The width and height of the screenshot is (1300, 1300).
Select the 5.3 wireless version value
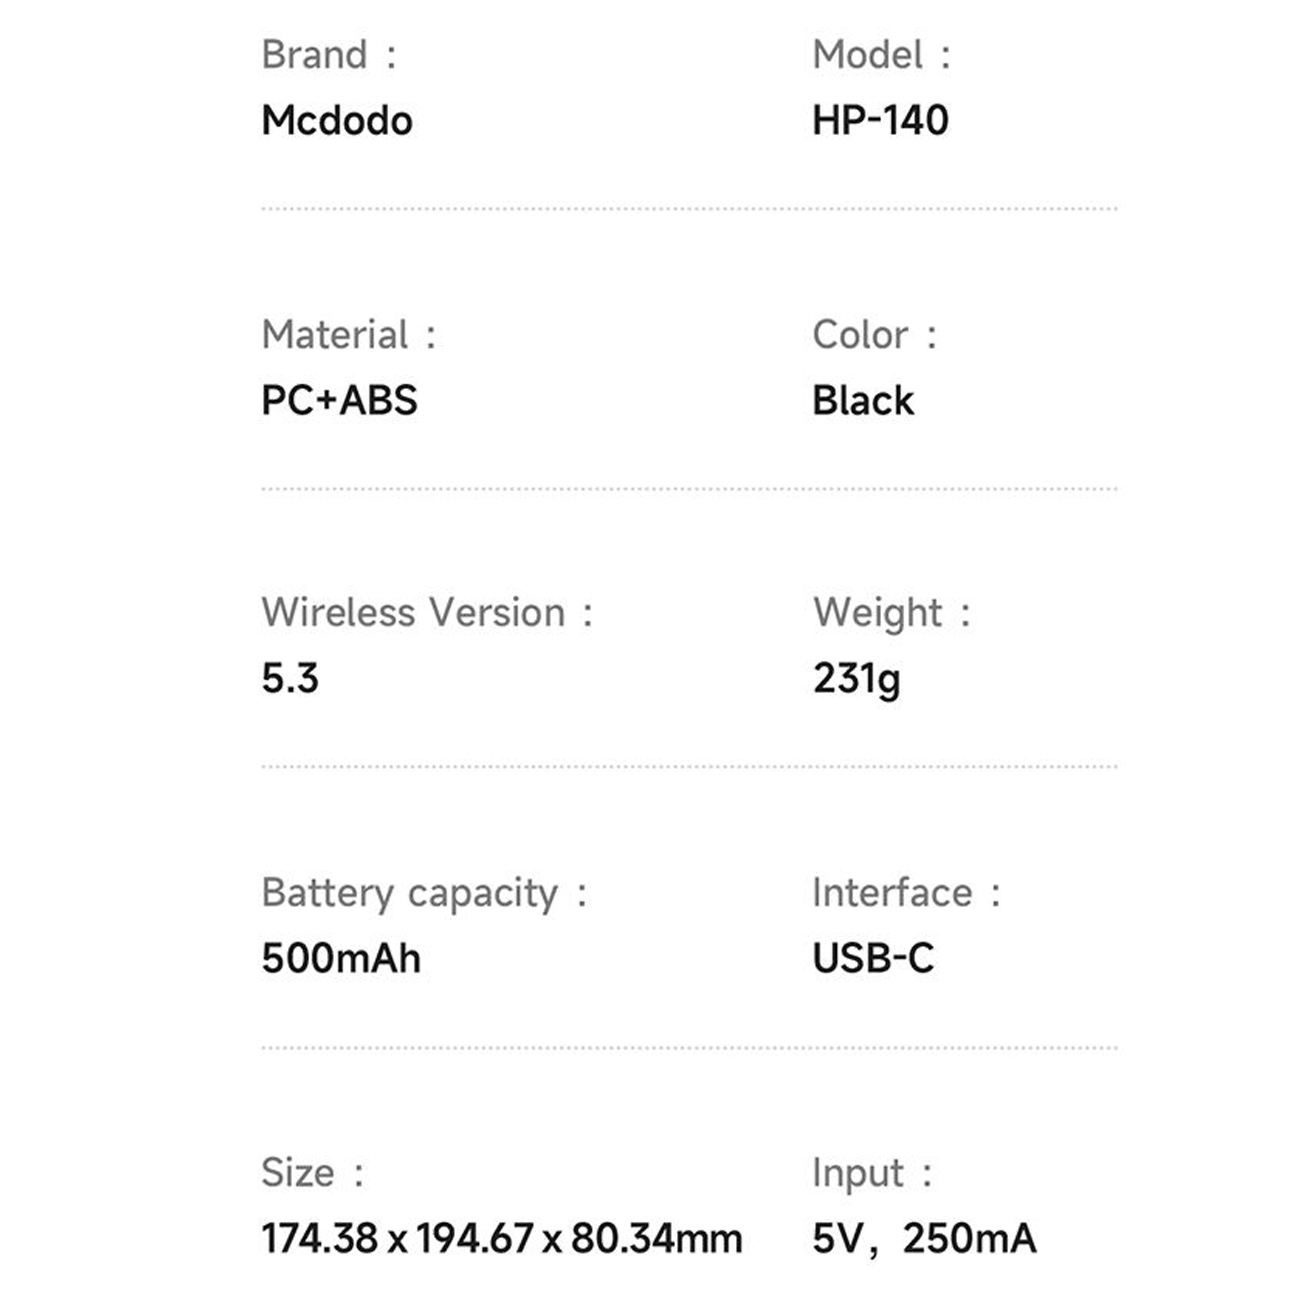click(x=290, y=679)
